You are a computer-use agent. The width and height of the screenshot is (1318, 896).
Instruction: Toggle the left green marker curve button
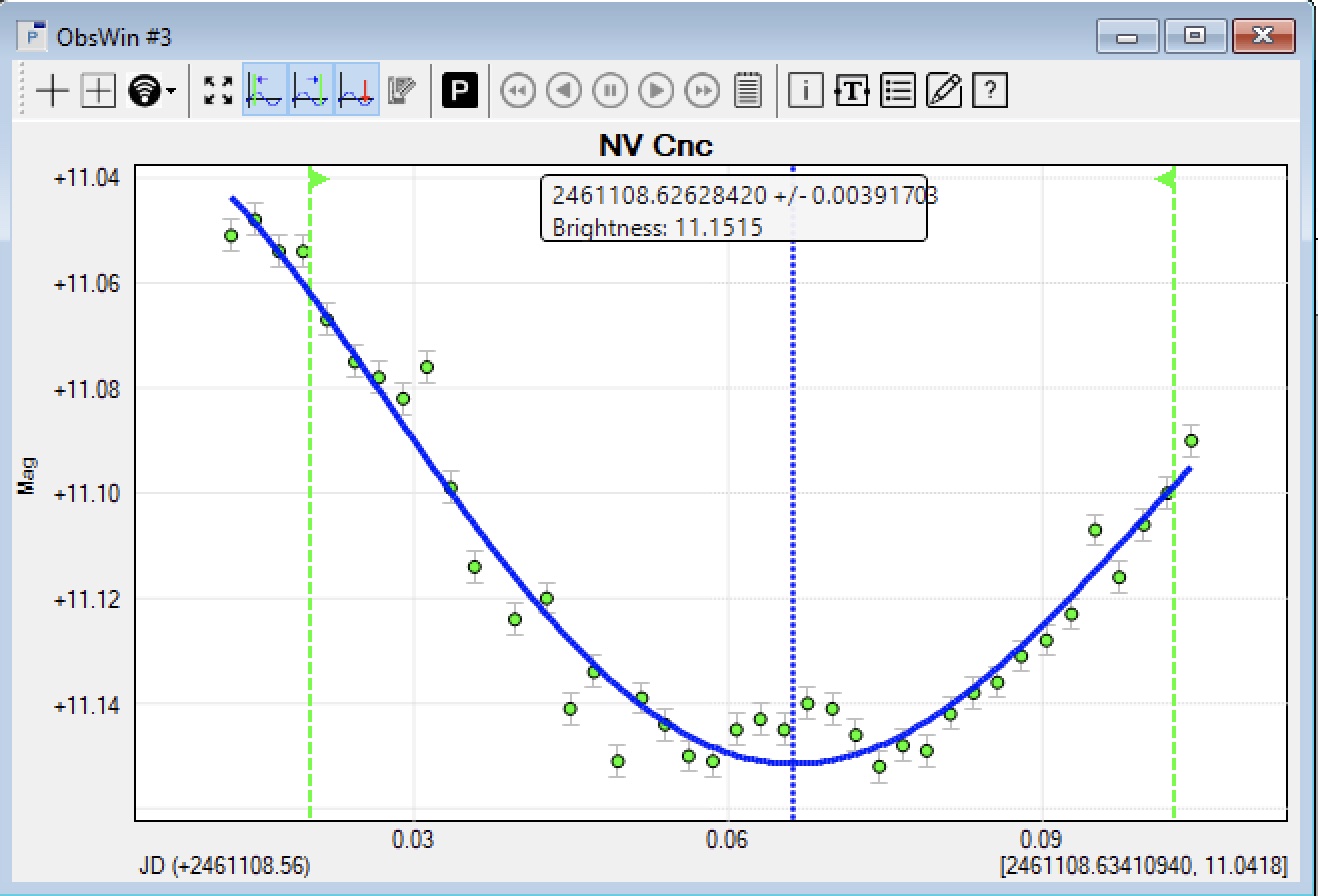[265, 90]
